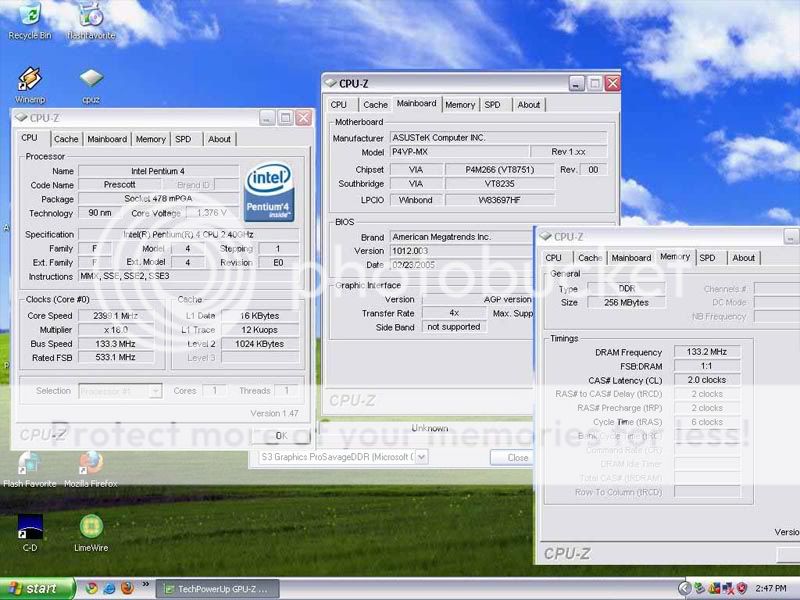Screen dimensions: 800x600
Task: Click the Southbridge value 'VT8235'
Action: [499, 184]
